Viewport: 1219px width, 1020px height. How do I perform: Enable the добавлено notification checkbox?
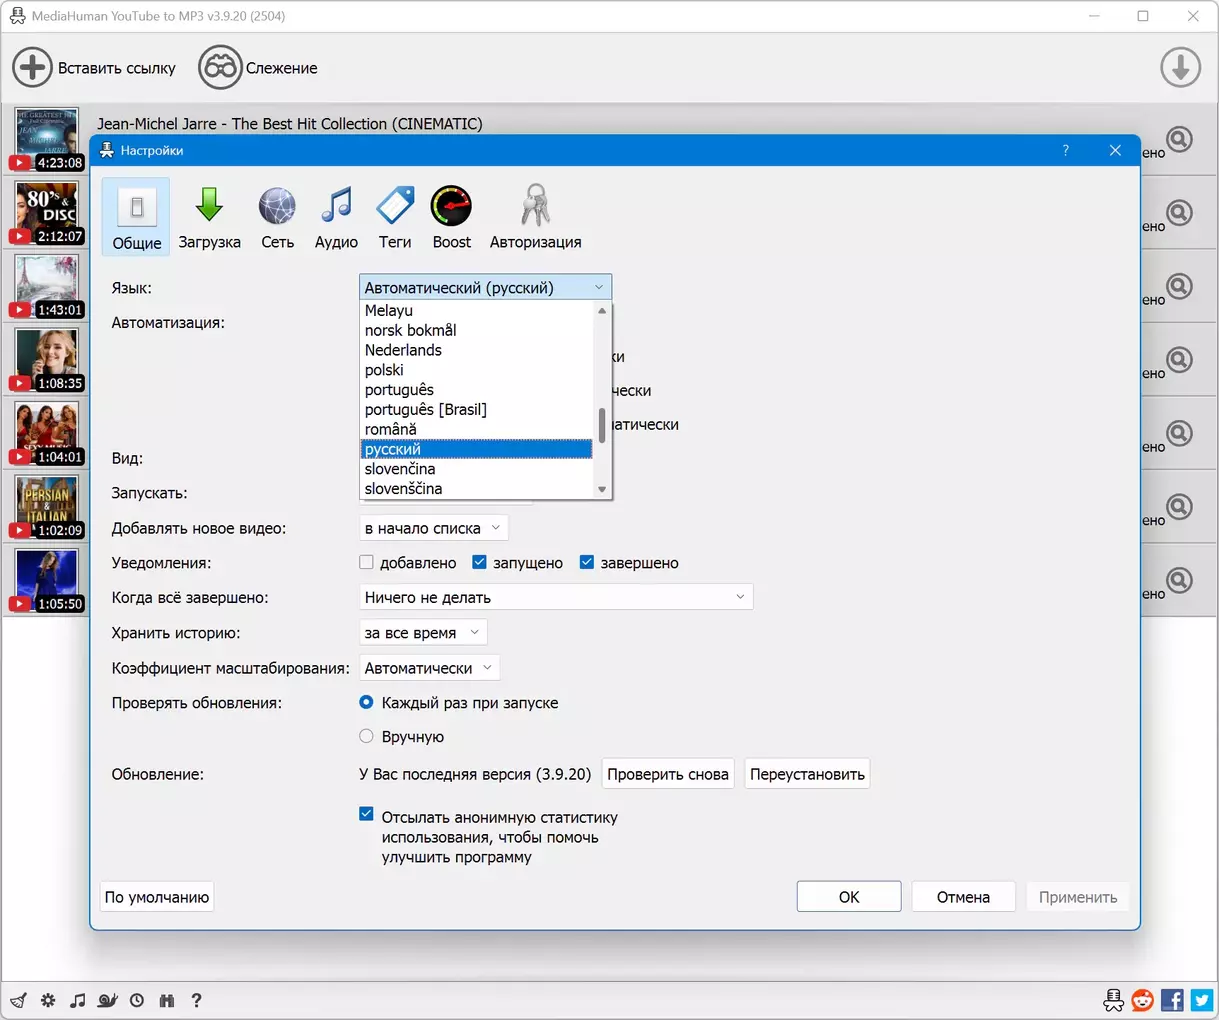[x=367, y=563]
